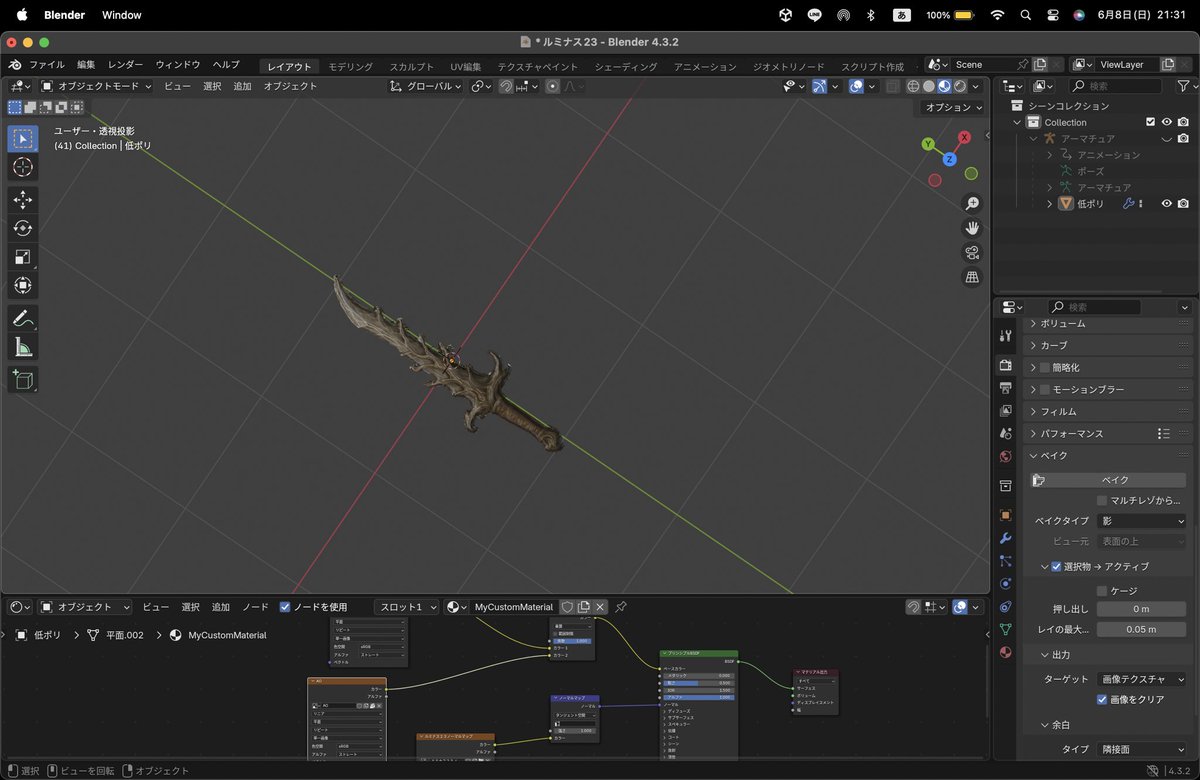Expand the 低ポリ object in outliner
The image size is (1200, 780).
pyautogui.click(x=1049, y=203)
